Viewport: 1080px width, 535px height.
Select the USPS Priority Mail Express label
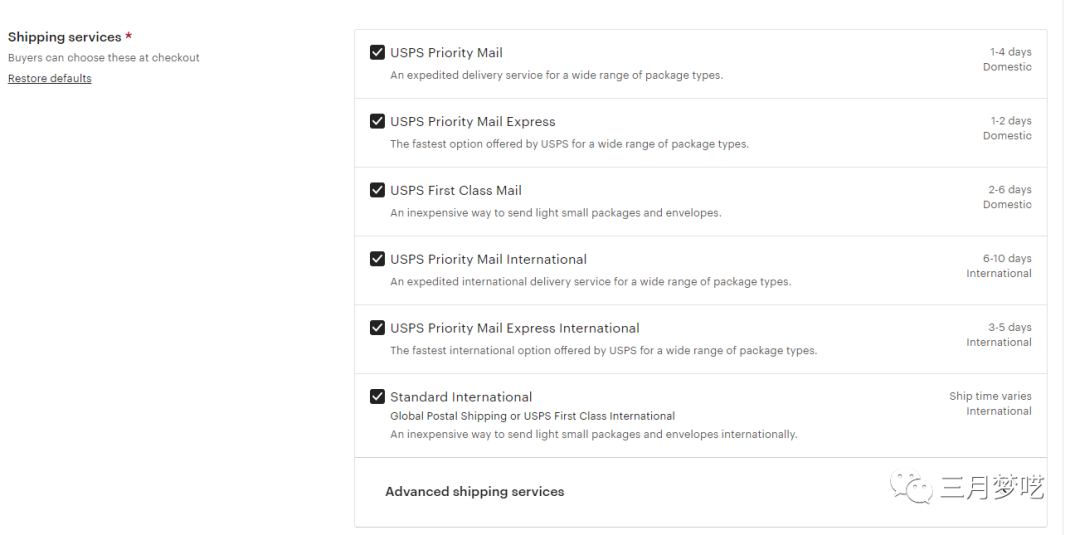click(x=472, y=122)
